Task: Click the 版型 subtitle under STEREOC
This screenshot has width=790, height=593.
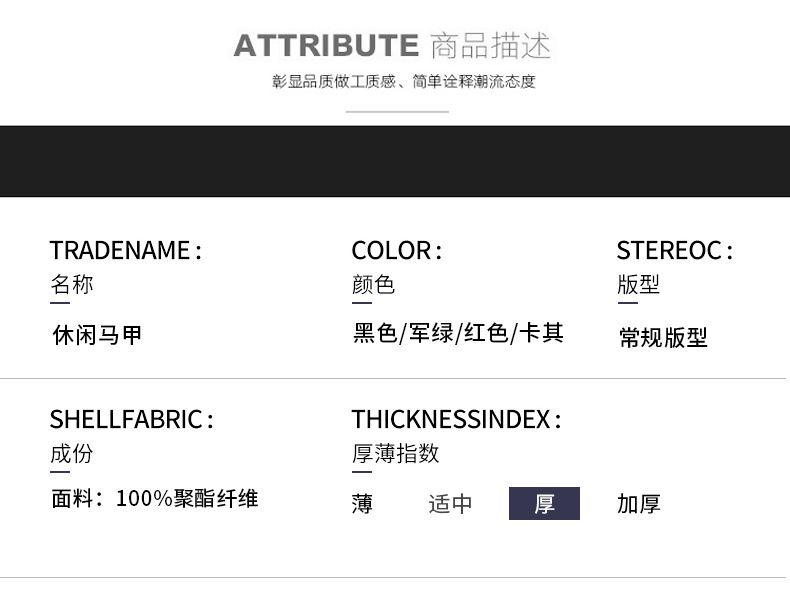Action: click(x=638, y=285)
